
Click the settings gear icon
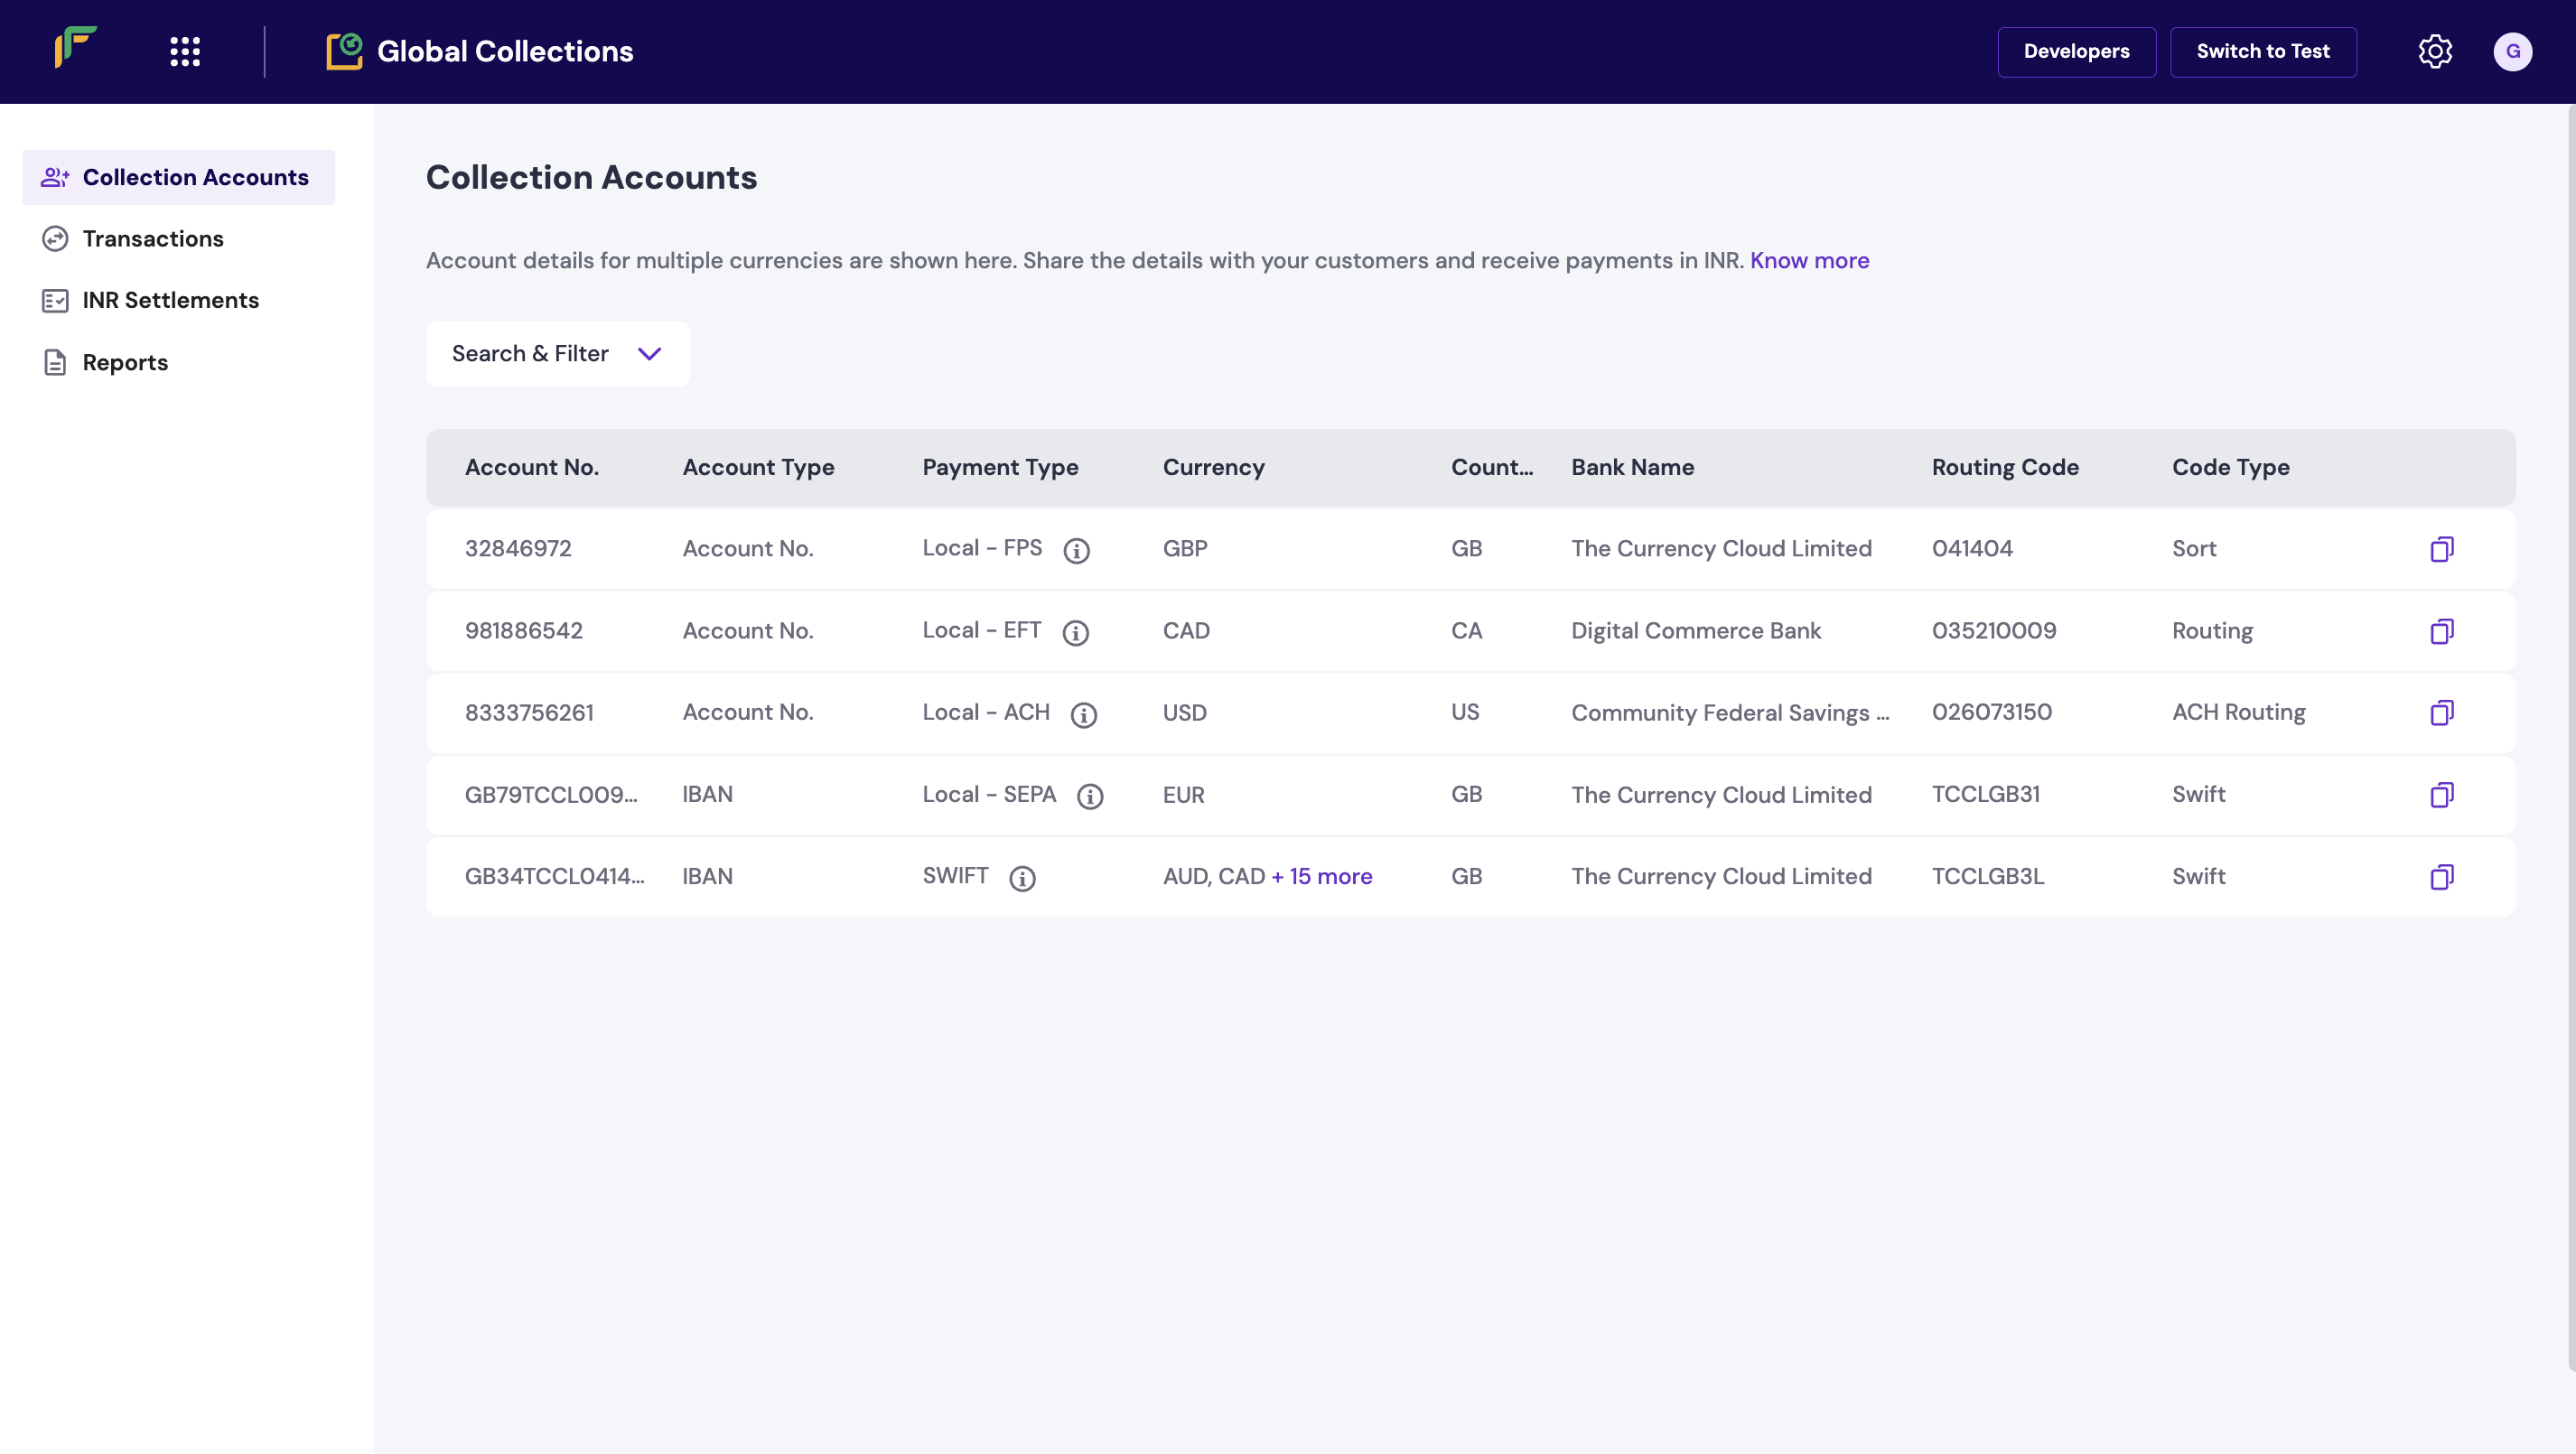pos(2434,51)
